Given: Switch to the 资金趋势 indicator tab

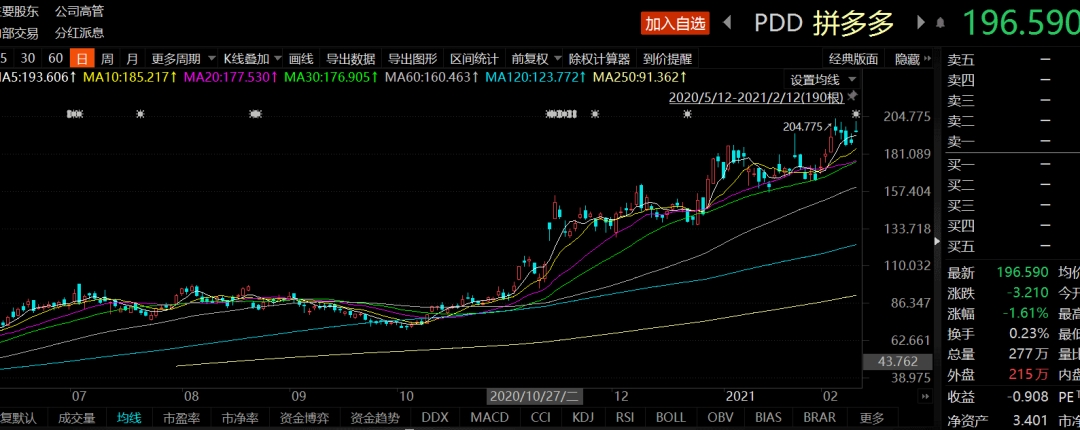Looking at the screenshot, I should pos(375,418).
